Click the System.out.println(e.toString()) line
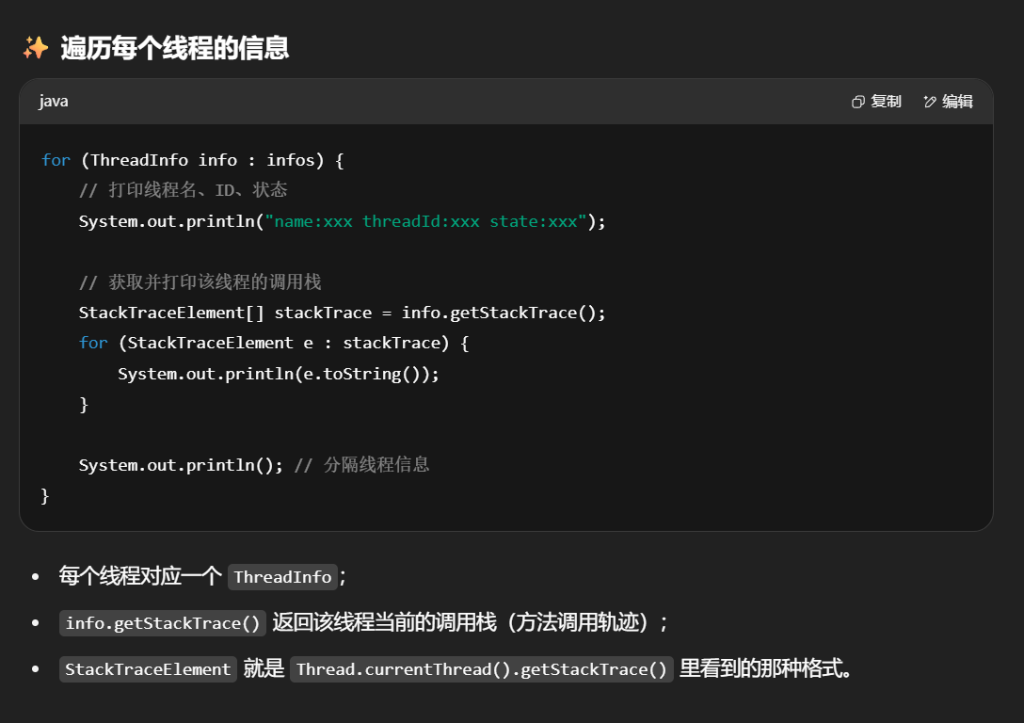The width and height of the screenshot is (1024, 723). [x=278, y=373]
